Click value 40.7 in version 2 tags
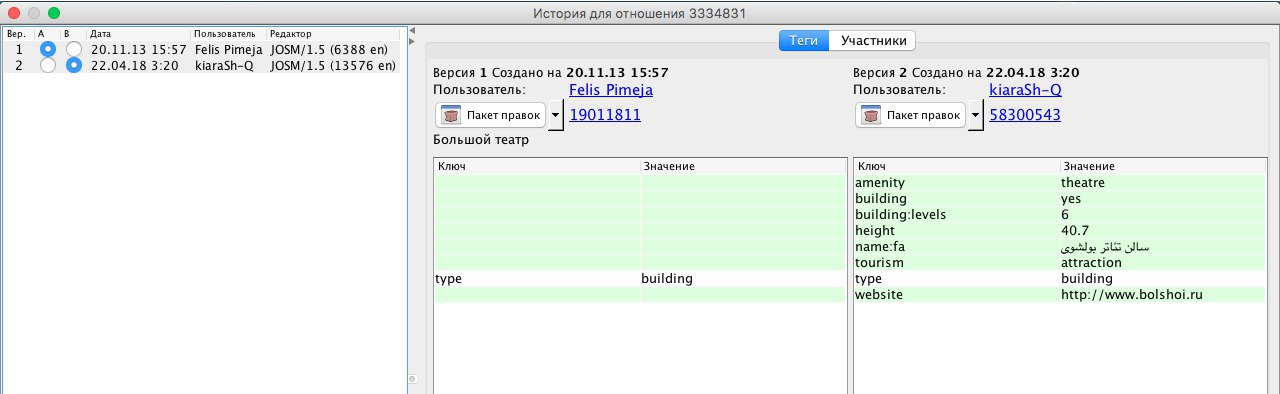The height and width of the screenshot is (394, 1280). point(1075,231)
